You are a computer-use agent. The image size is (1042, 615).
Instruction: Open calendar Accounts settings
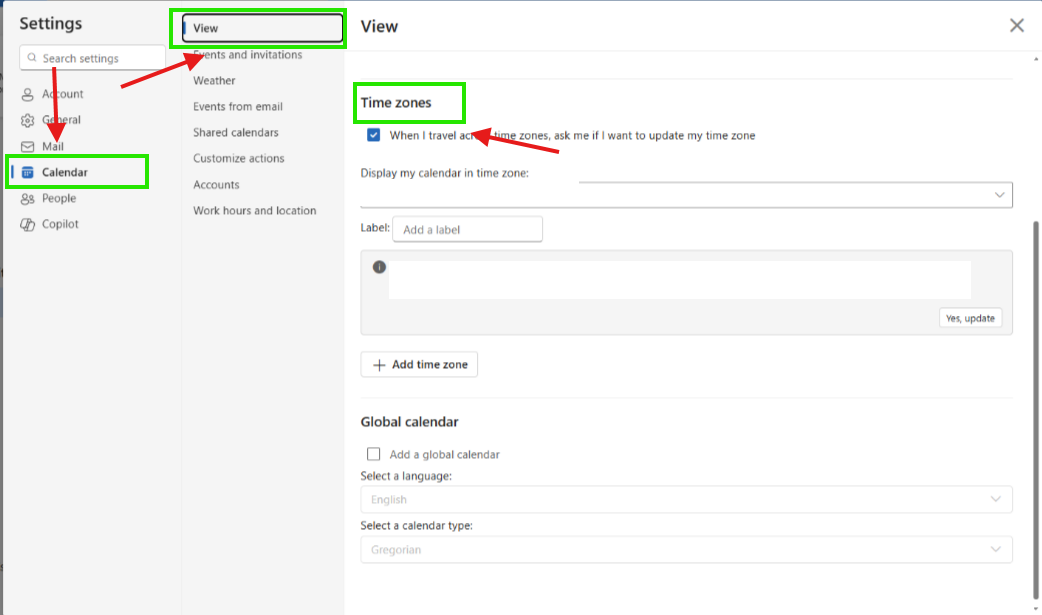(216, 185)
